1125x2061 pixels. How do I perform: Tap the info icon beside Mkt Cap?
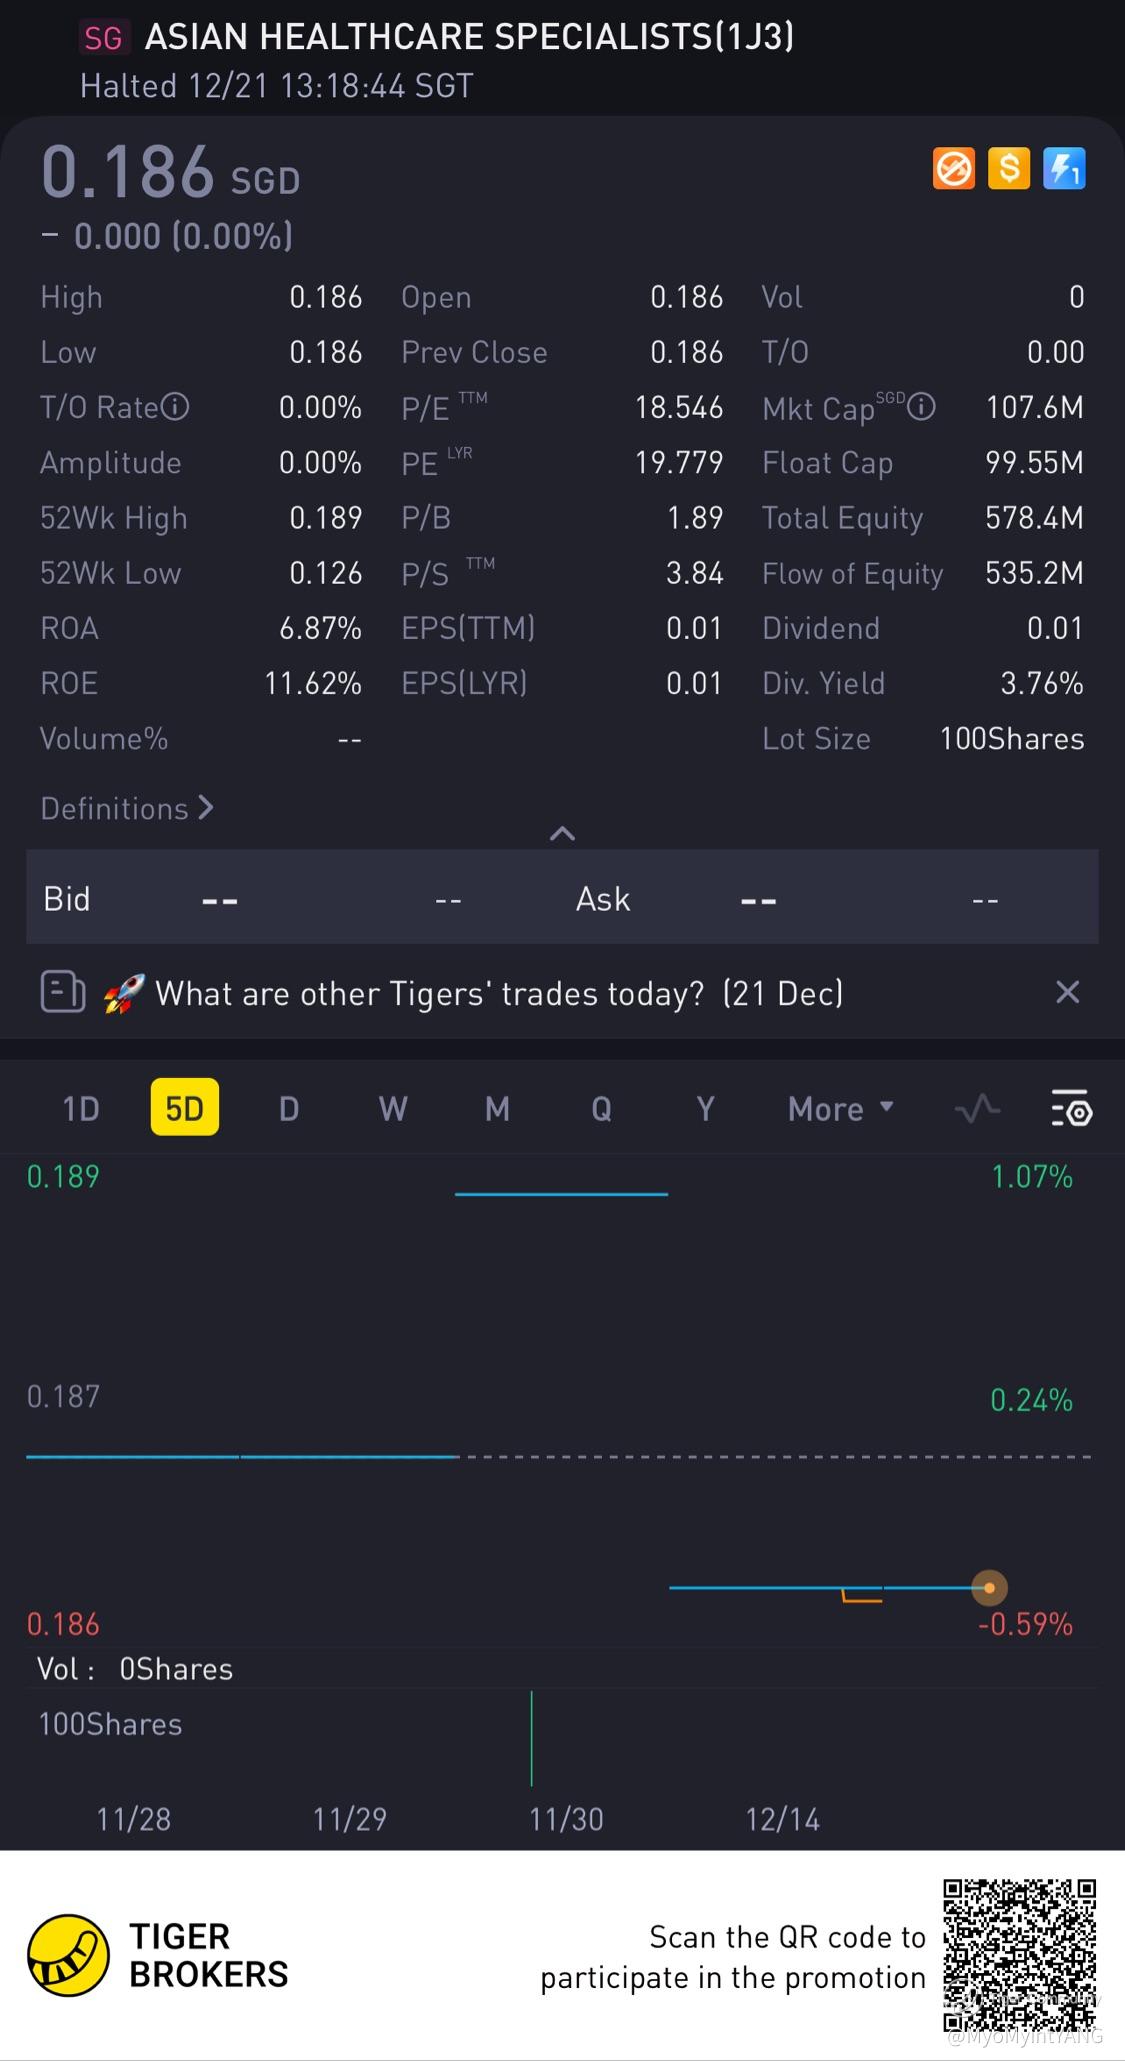[921, 407]
